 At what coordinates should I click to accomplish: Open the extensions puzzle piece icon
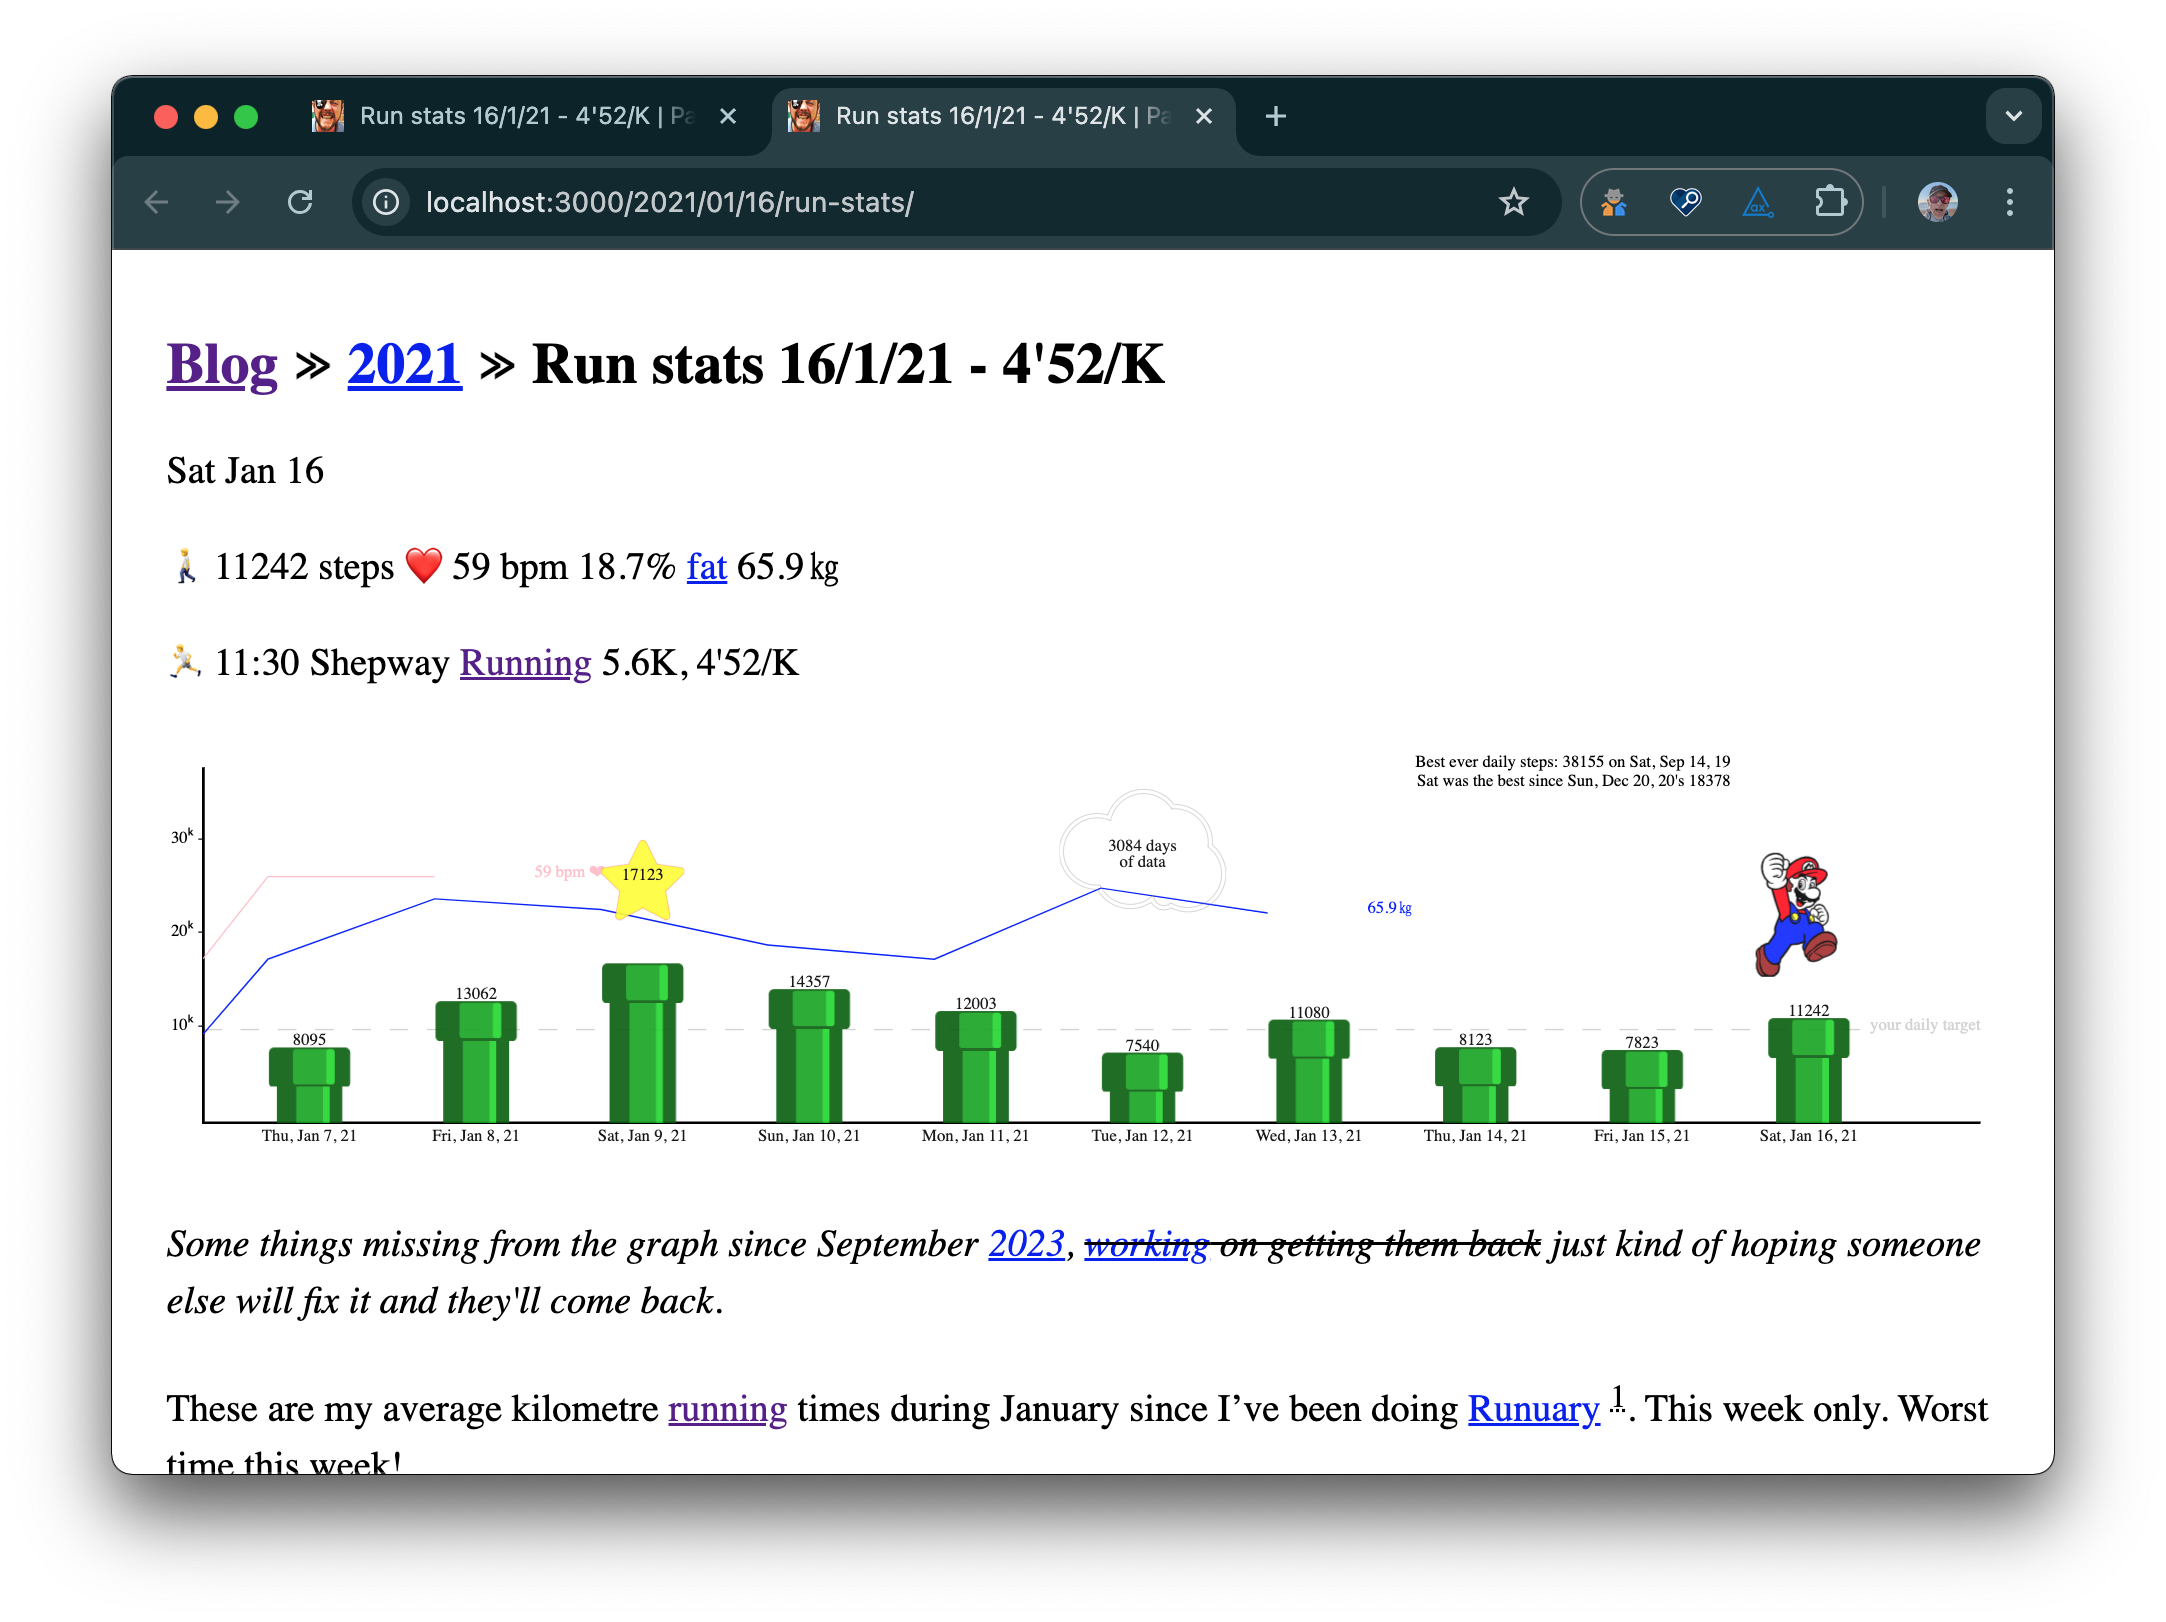(x=1829, y=202)
